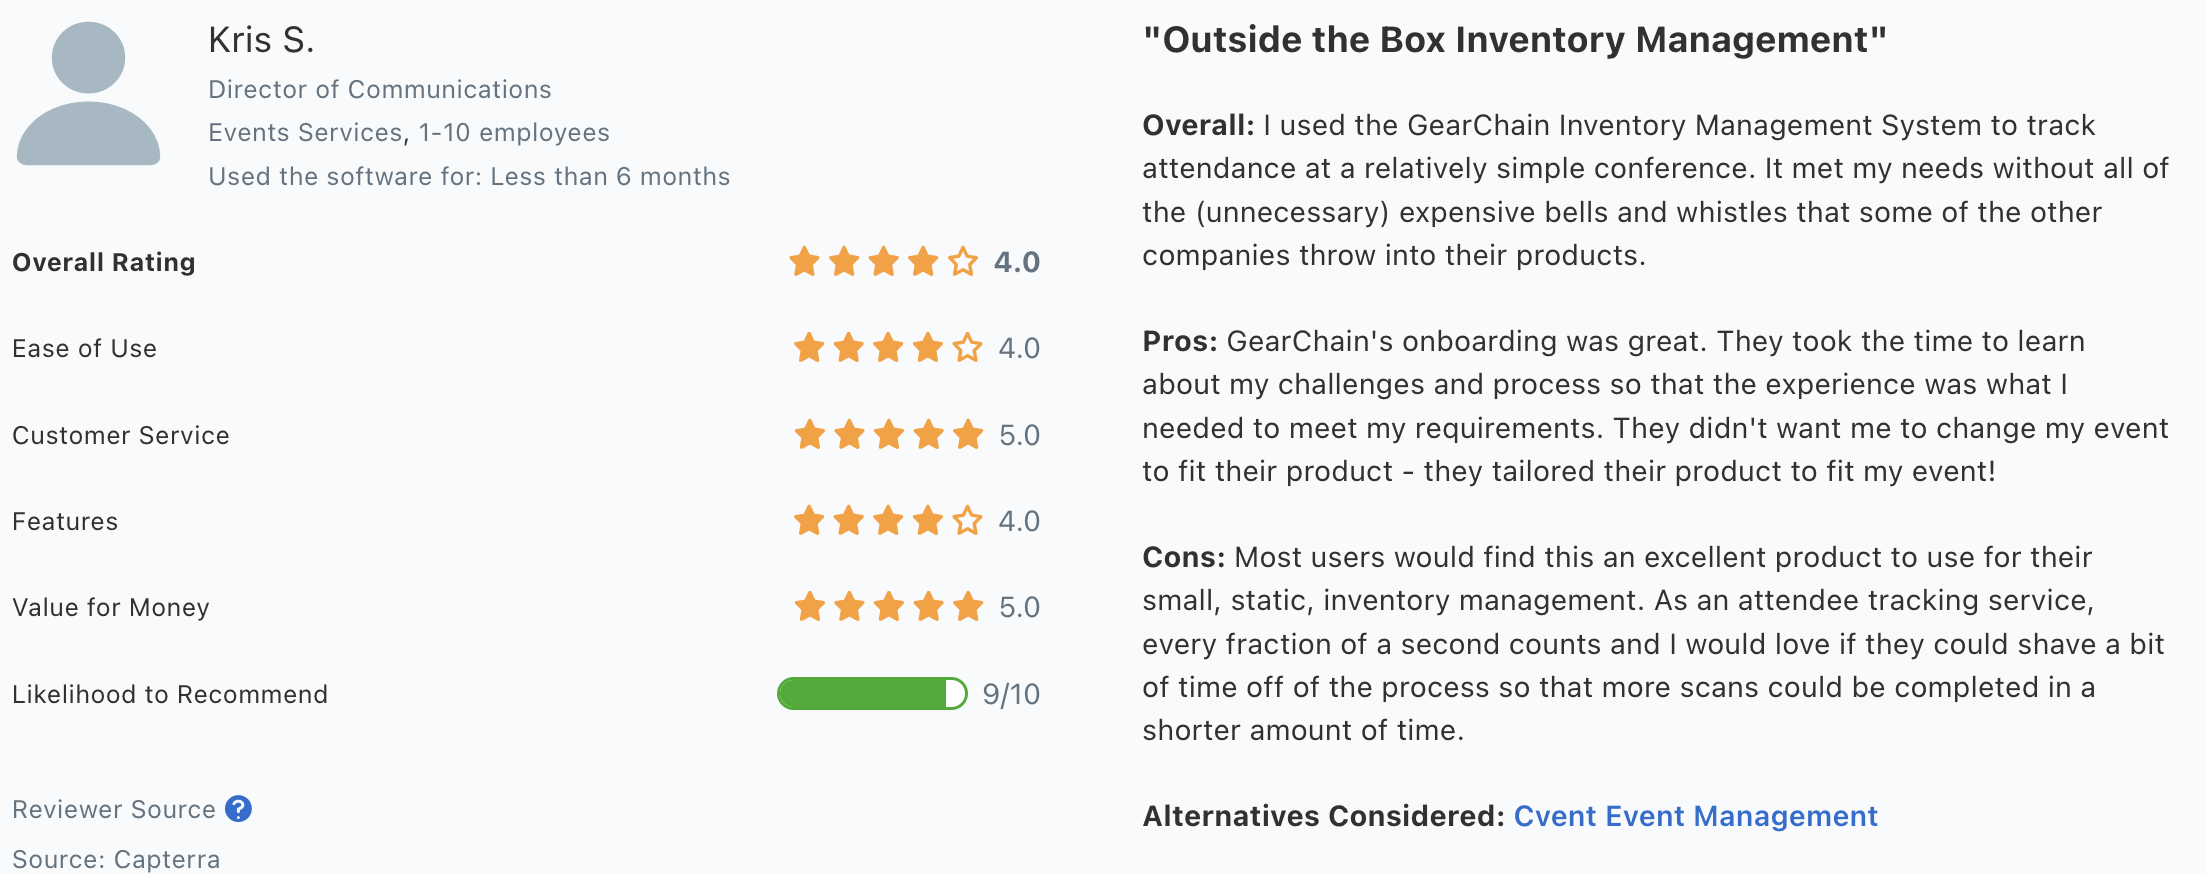Click the Features star rating

pos(887,521)
